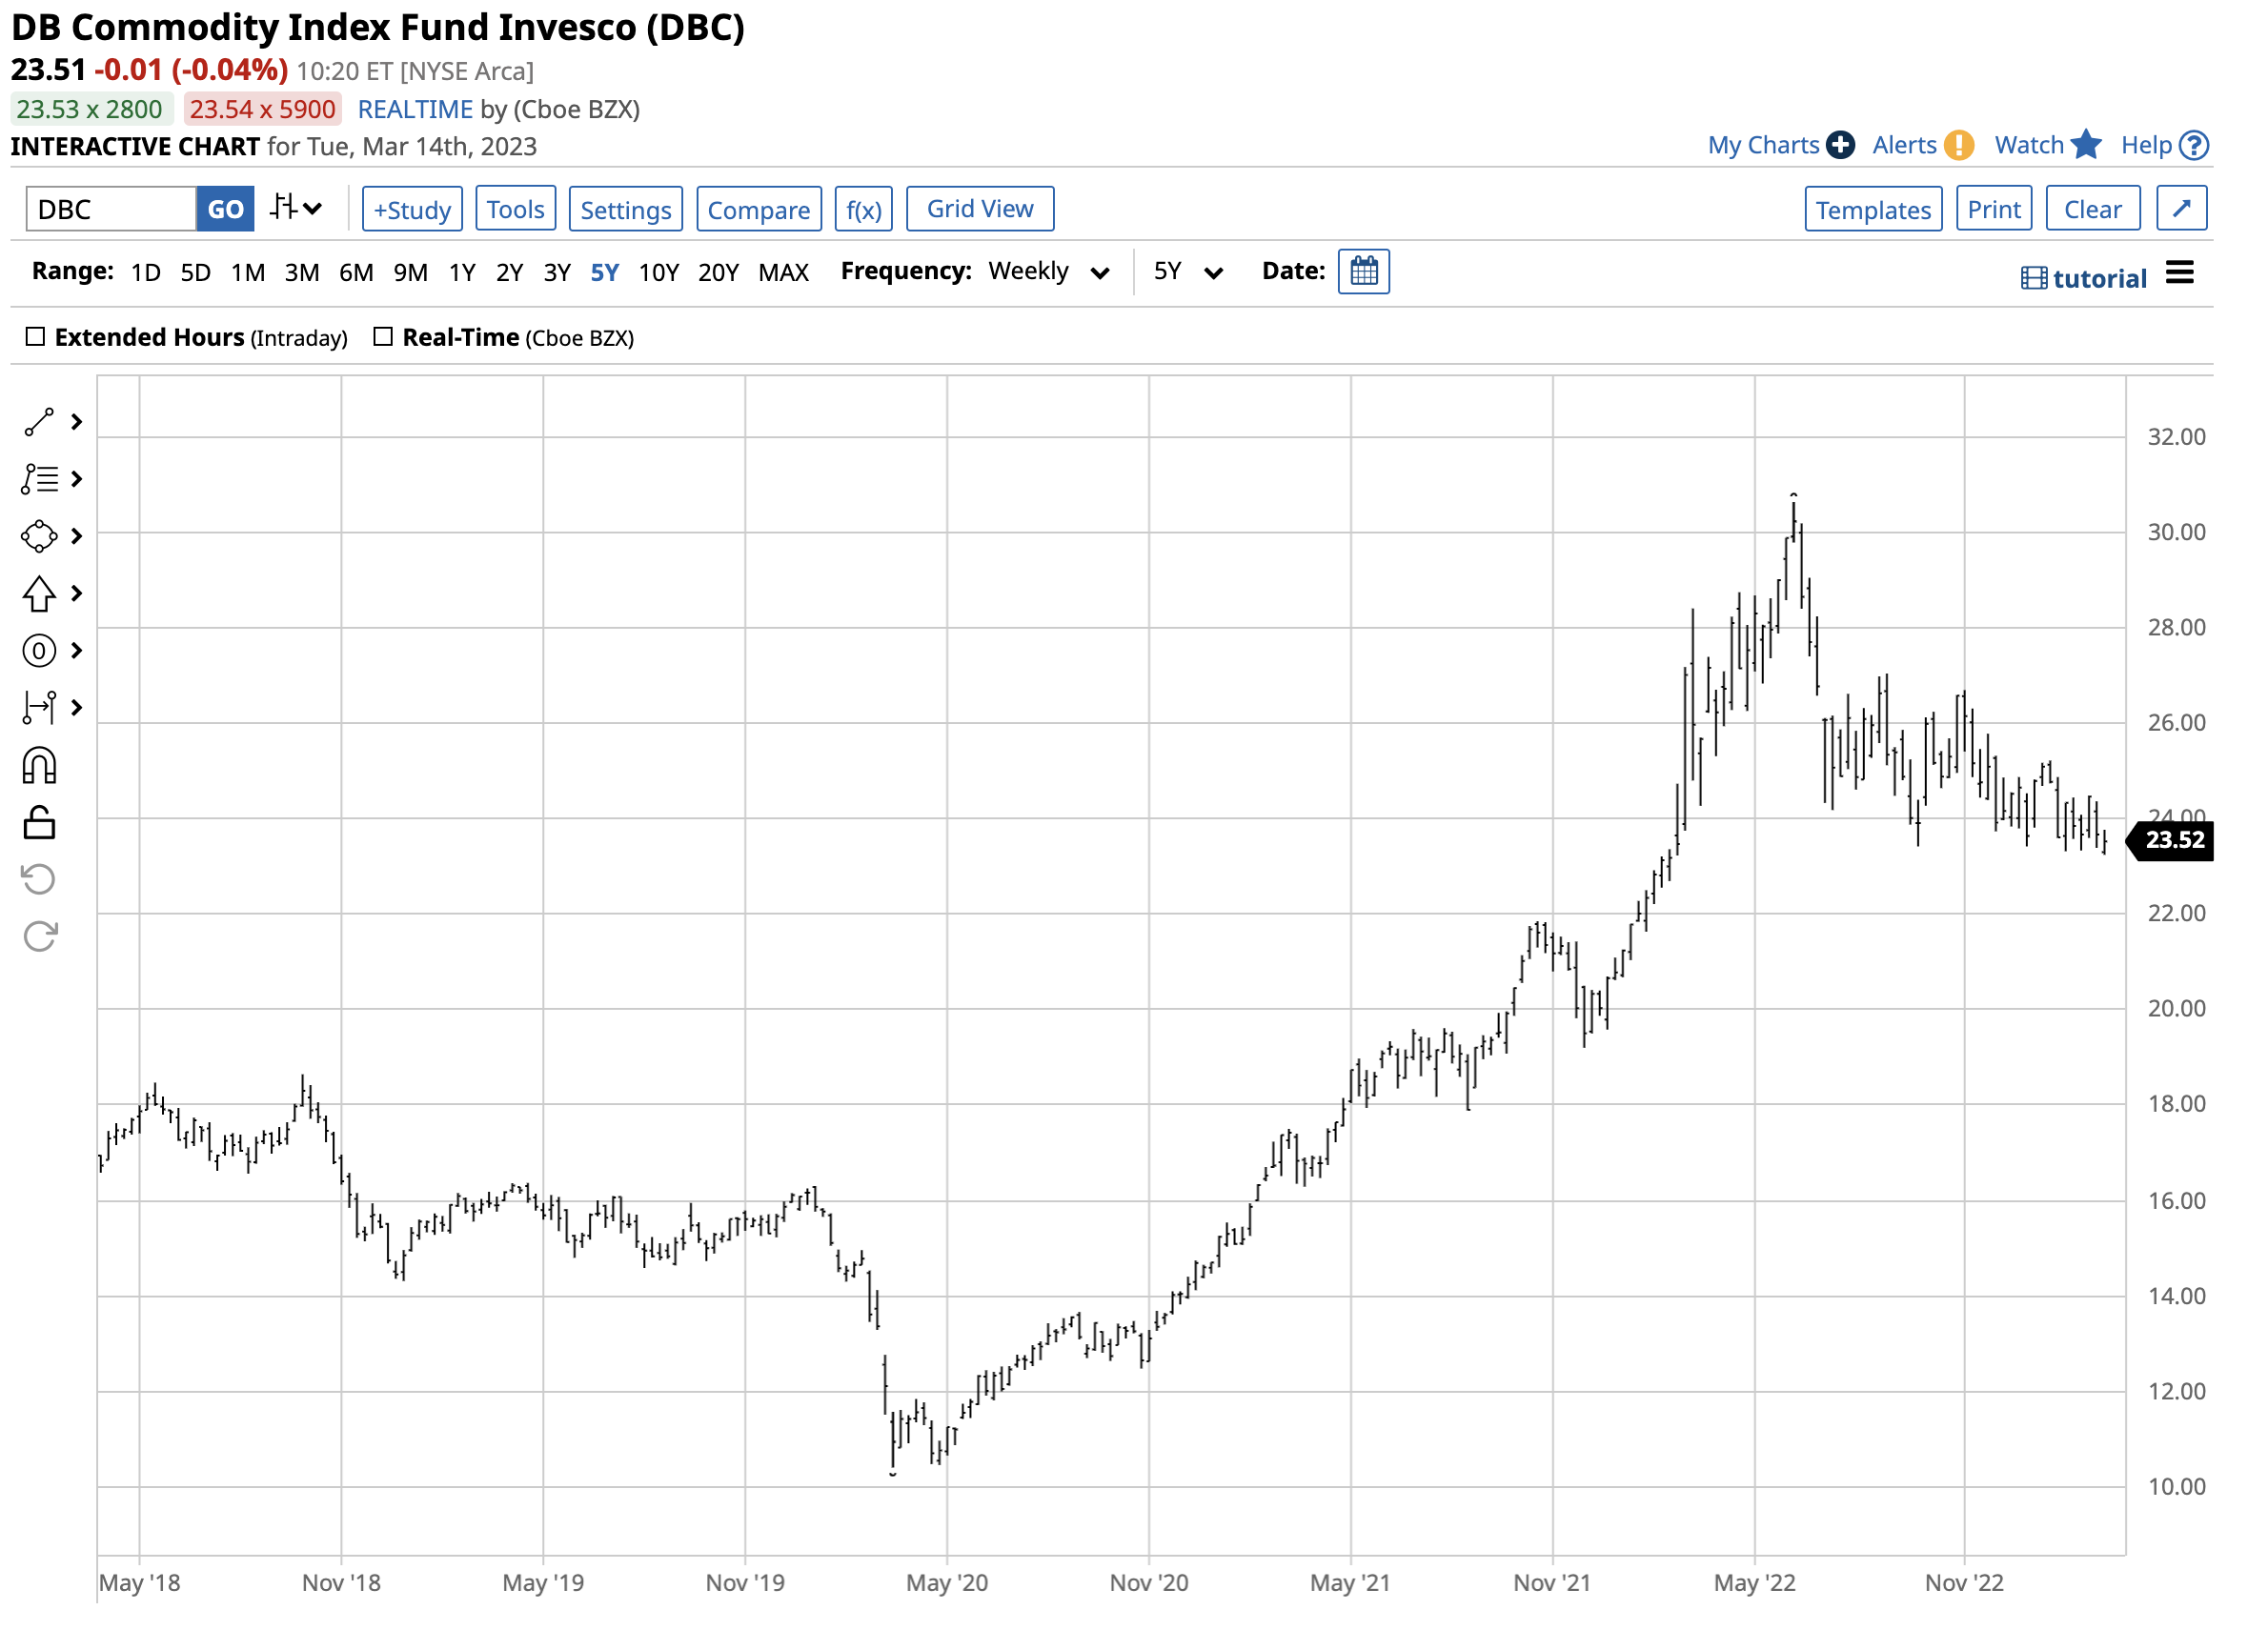
Task: Click the redo arrow icon
Action: coord(39,937)
